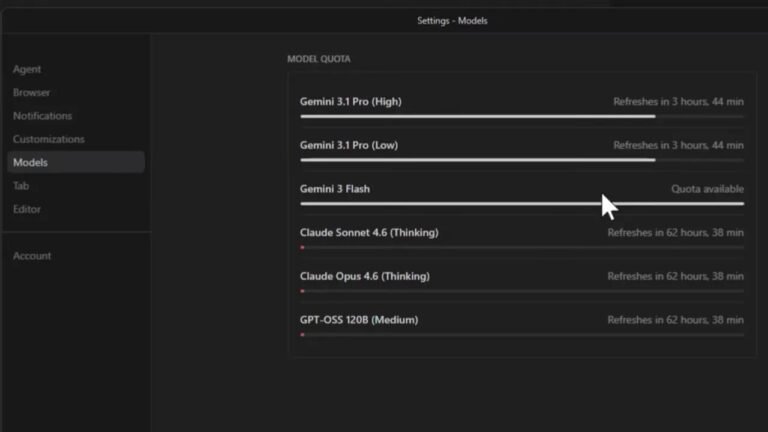The height and width of the screenshot is (432, 768).
Task: Click the Gemini 3.1 Pro (High) quota bar
Action: [x=522, y=117]
